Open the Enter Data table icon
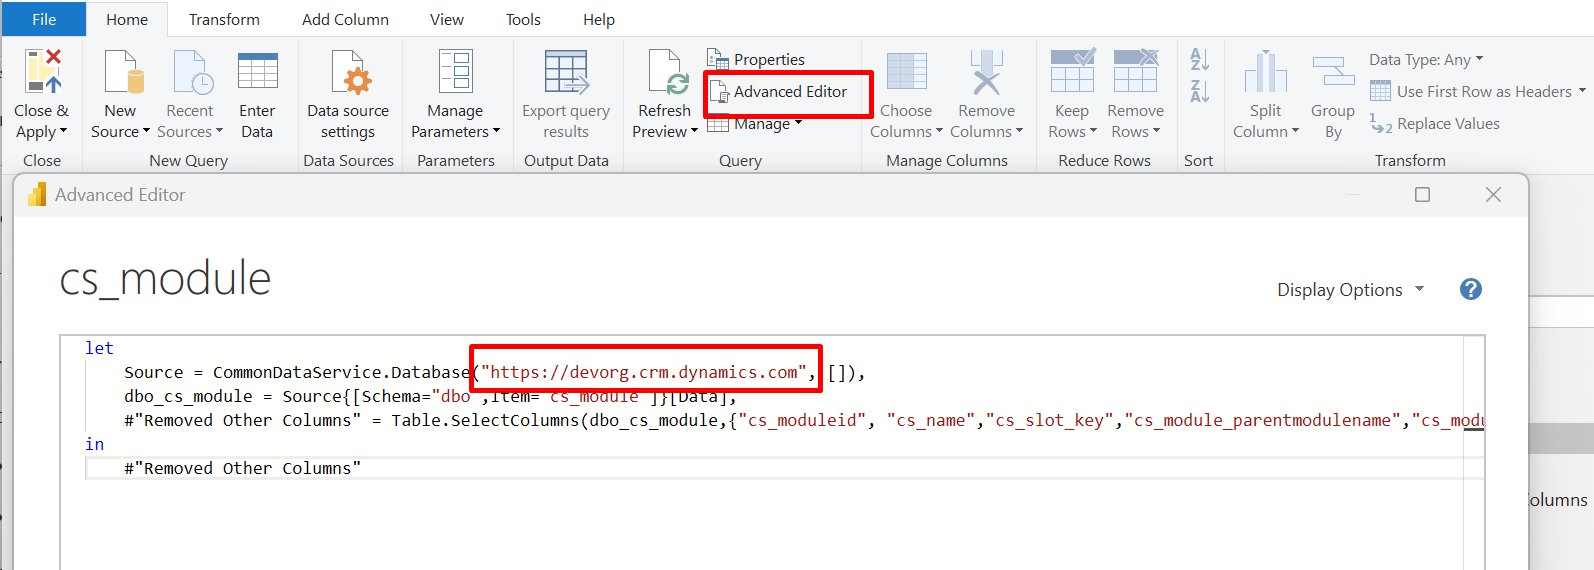1594x570 pixels. [x=257, y=72]
